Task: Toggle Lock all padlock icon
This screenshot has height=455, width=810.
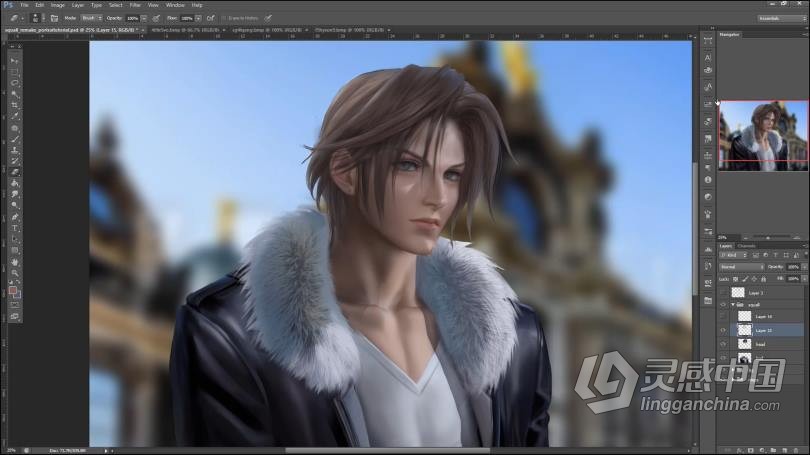Action: [764, 279]
